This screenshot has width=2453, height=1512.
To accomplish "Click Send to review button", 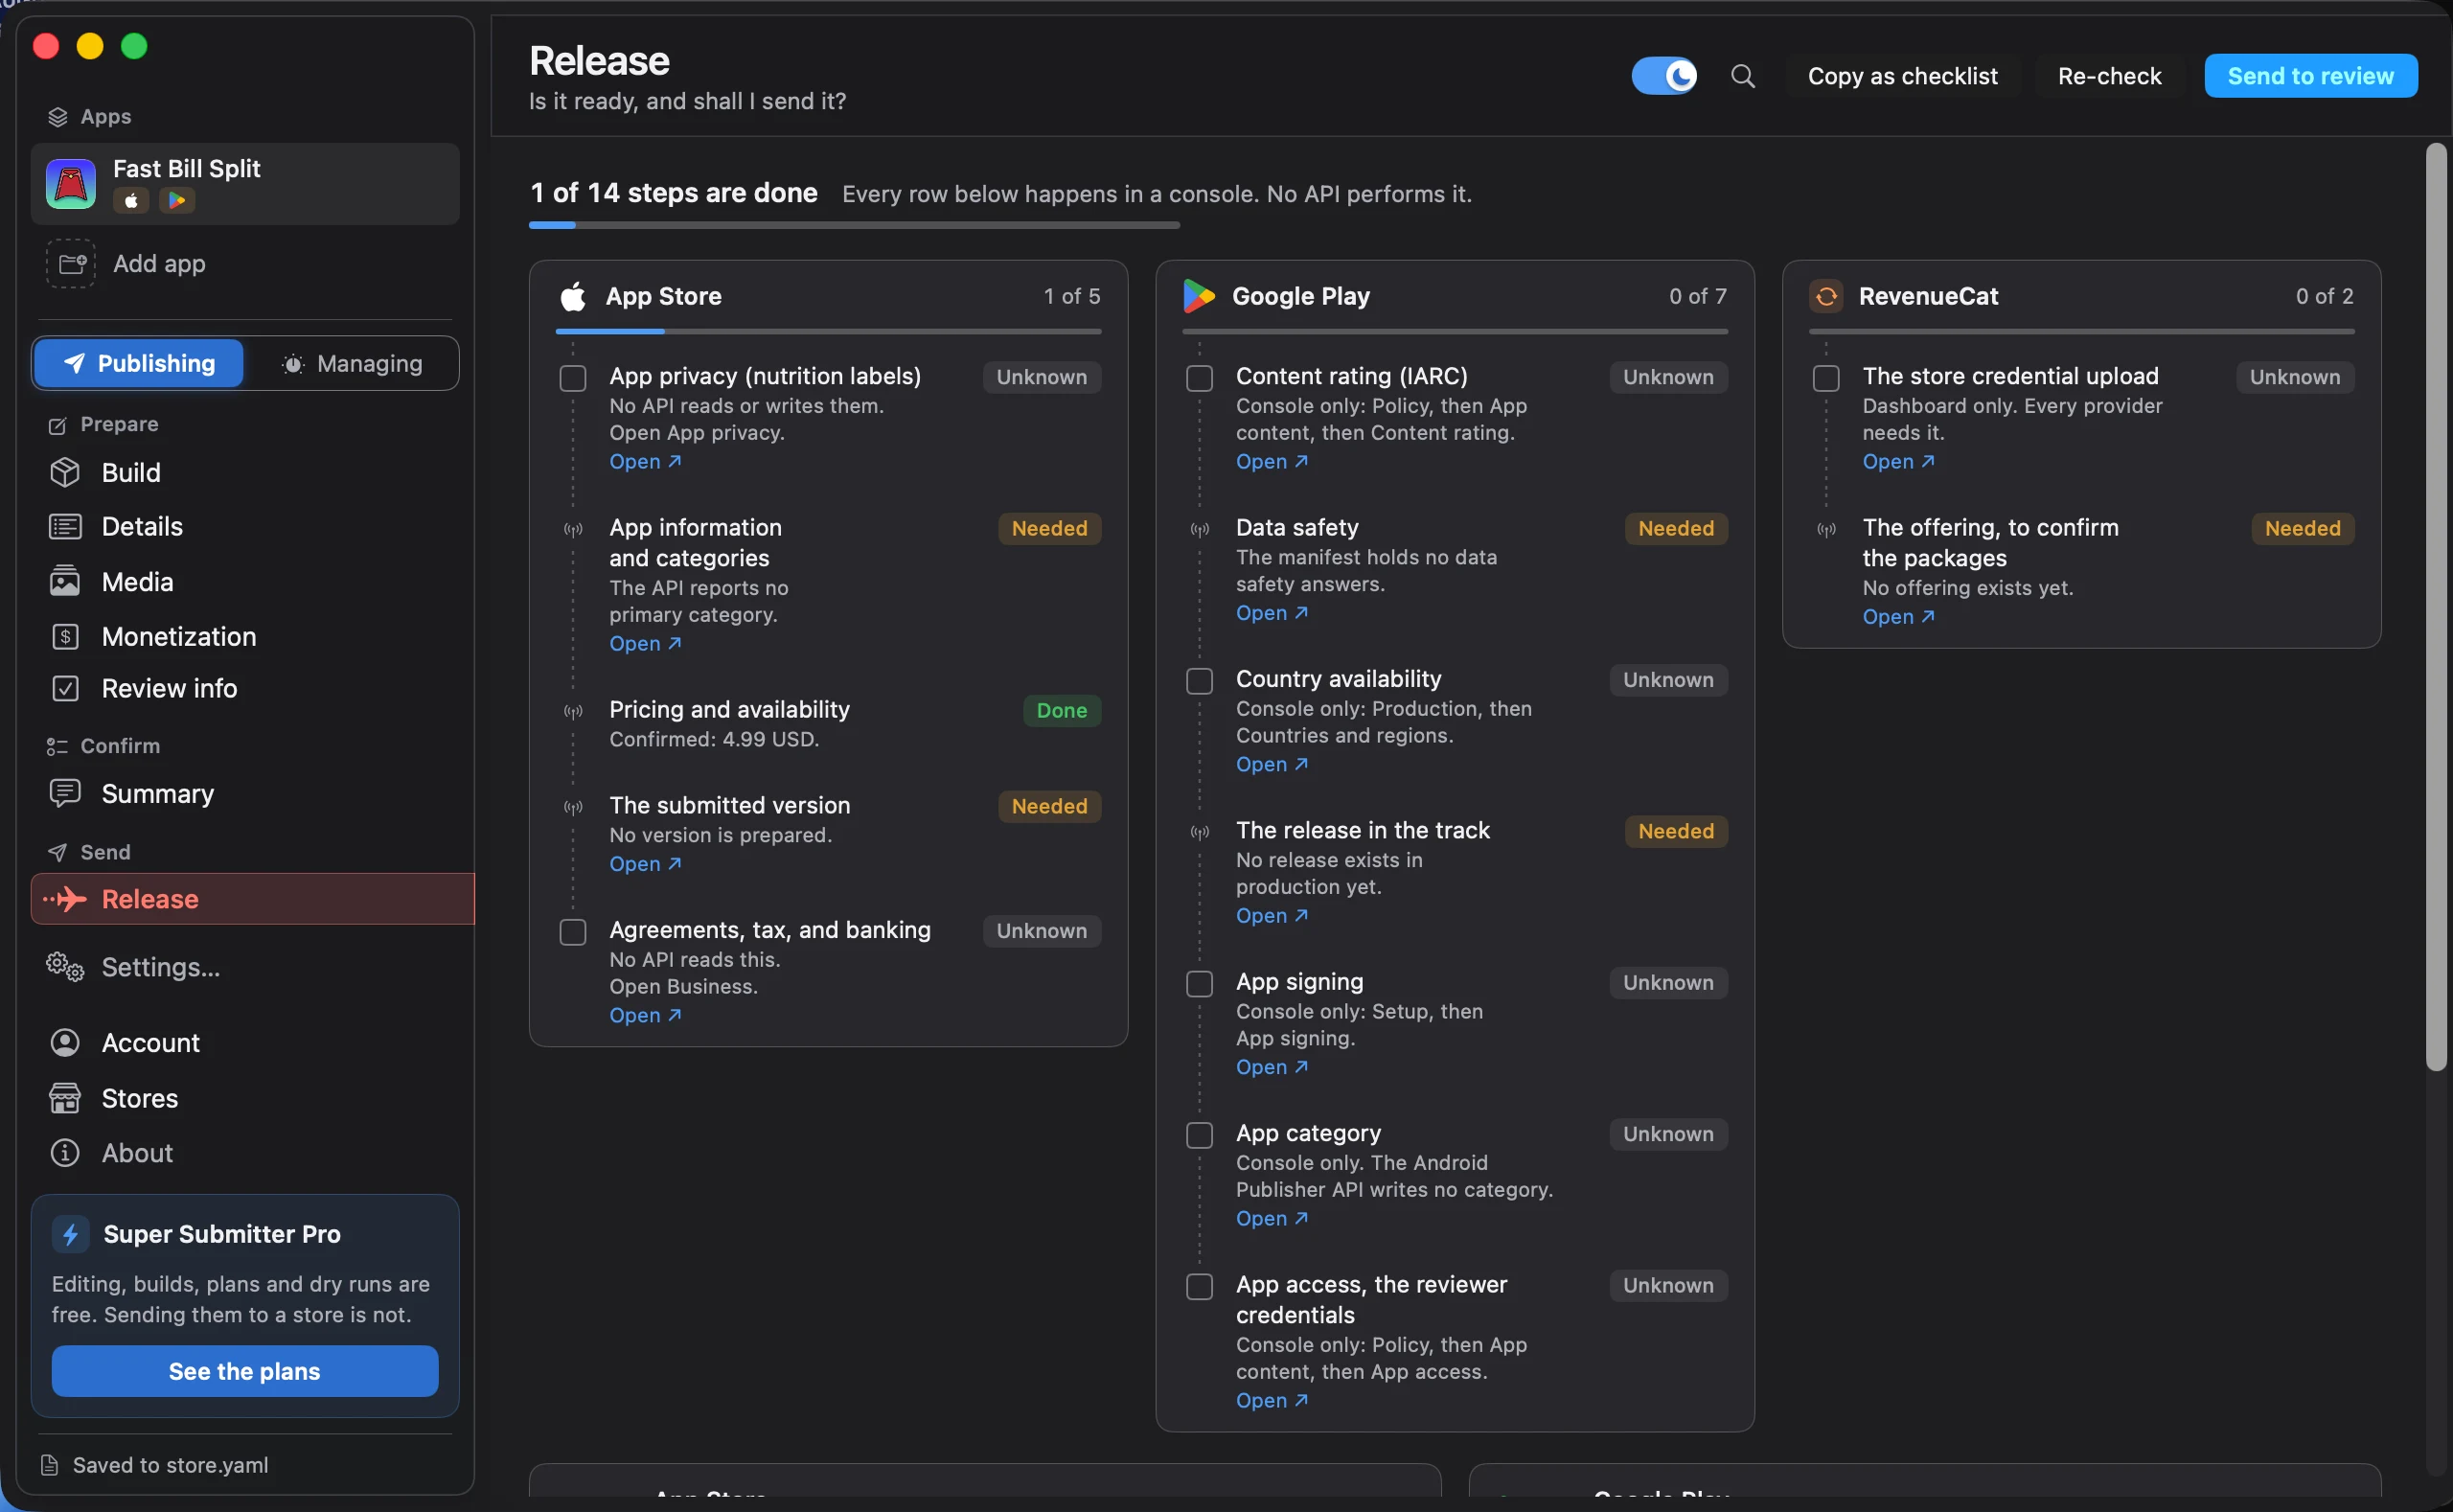I will (x=2310, y=76).
